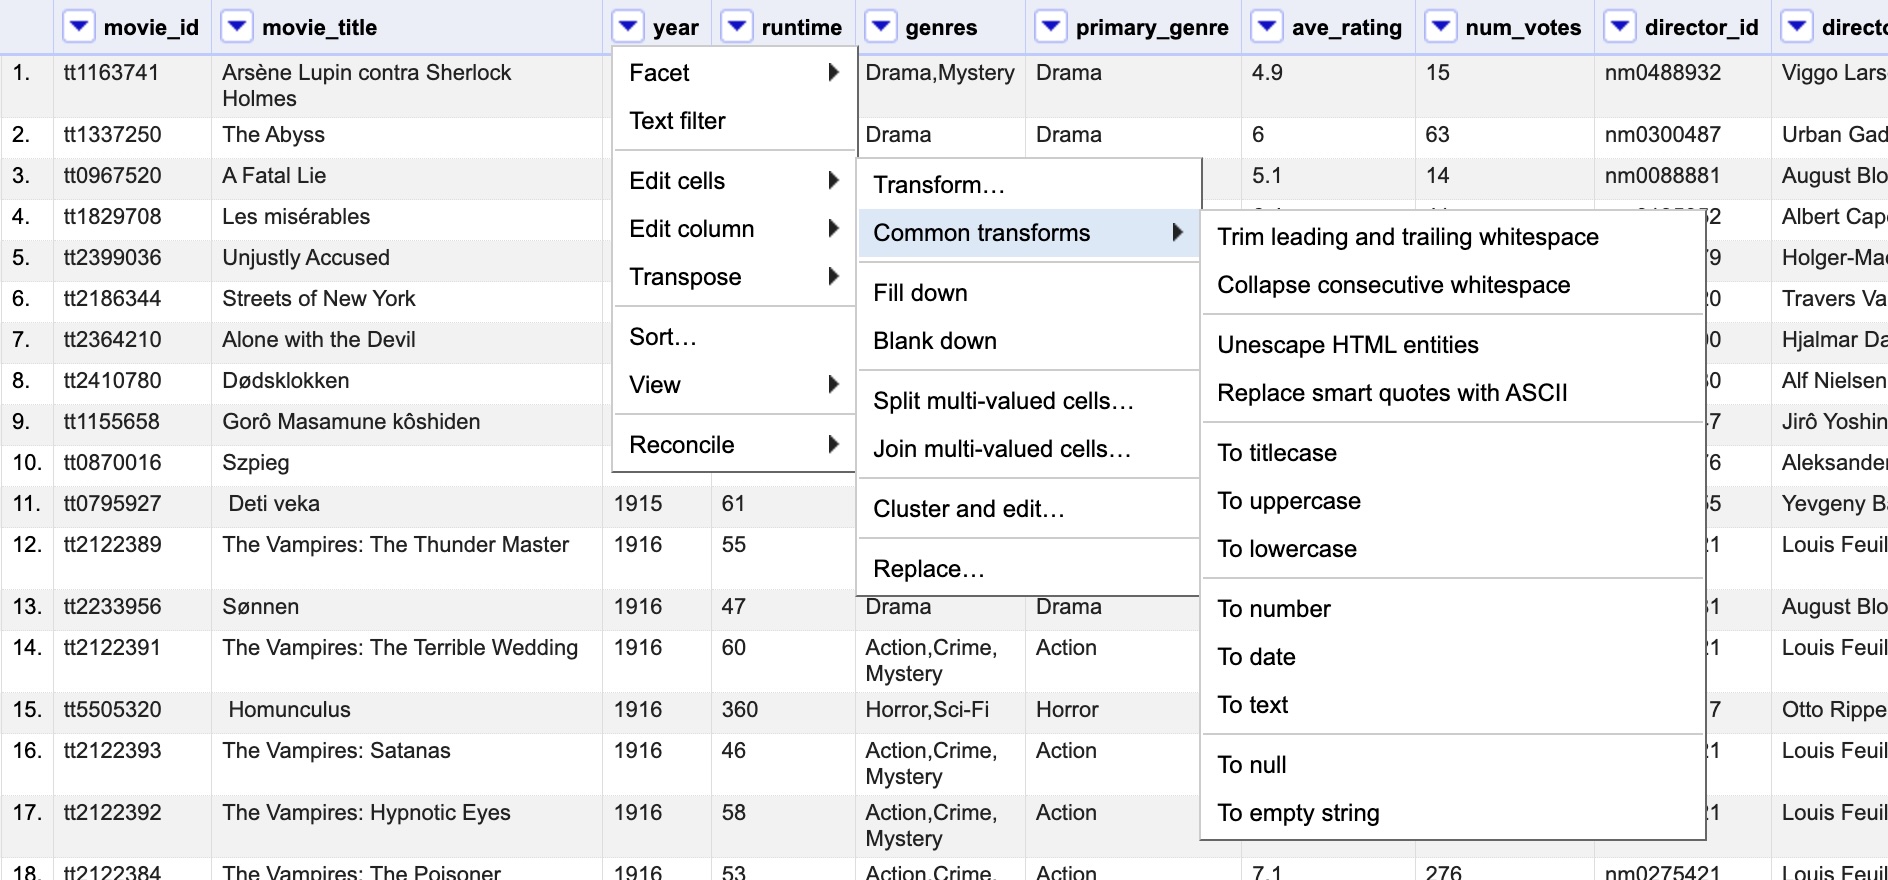Convert cells To lowercase
This screenshot has width=1888, height=880.
coord(1453,549)
